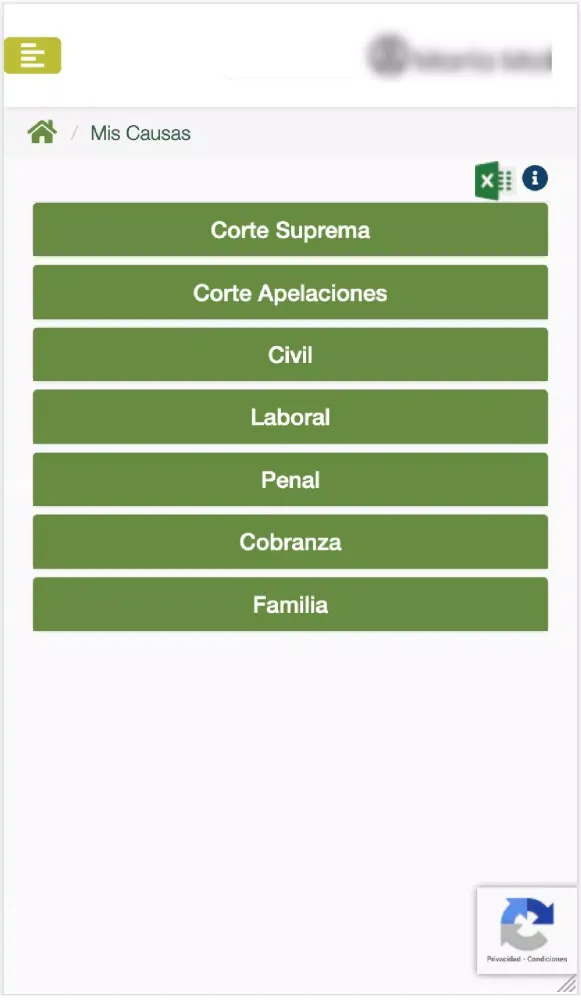Screen dimensions: 581x1000
Task: Select the green Excel spreadsheet icon
Action: [491, 179]
